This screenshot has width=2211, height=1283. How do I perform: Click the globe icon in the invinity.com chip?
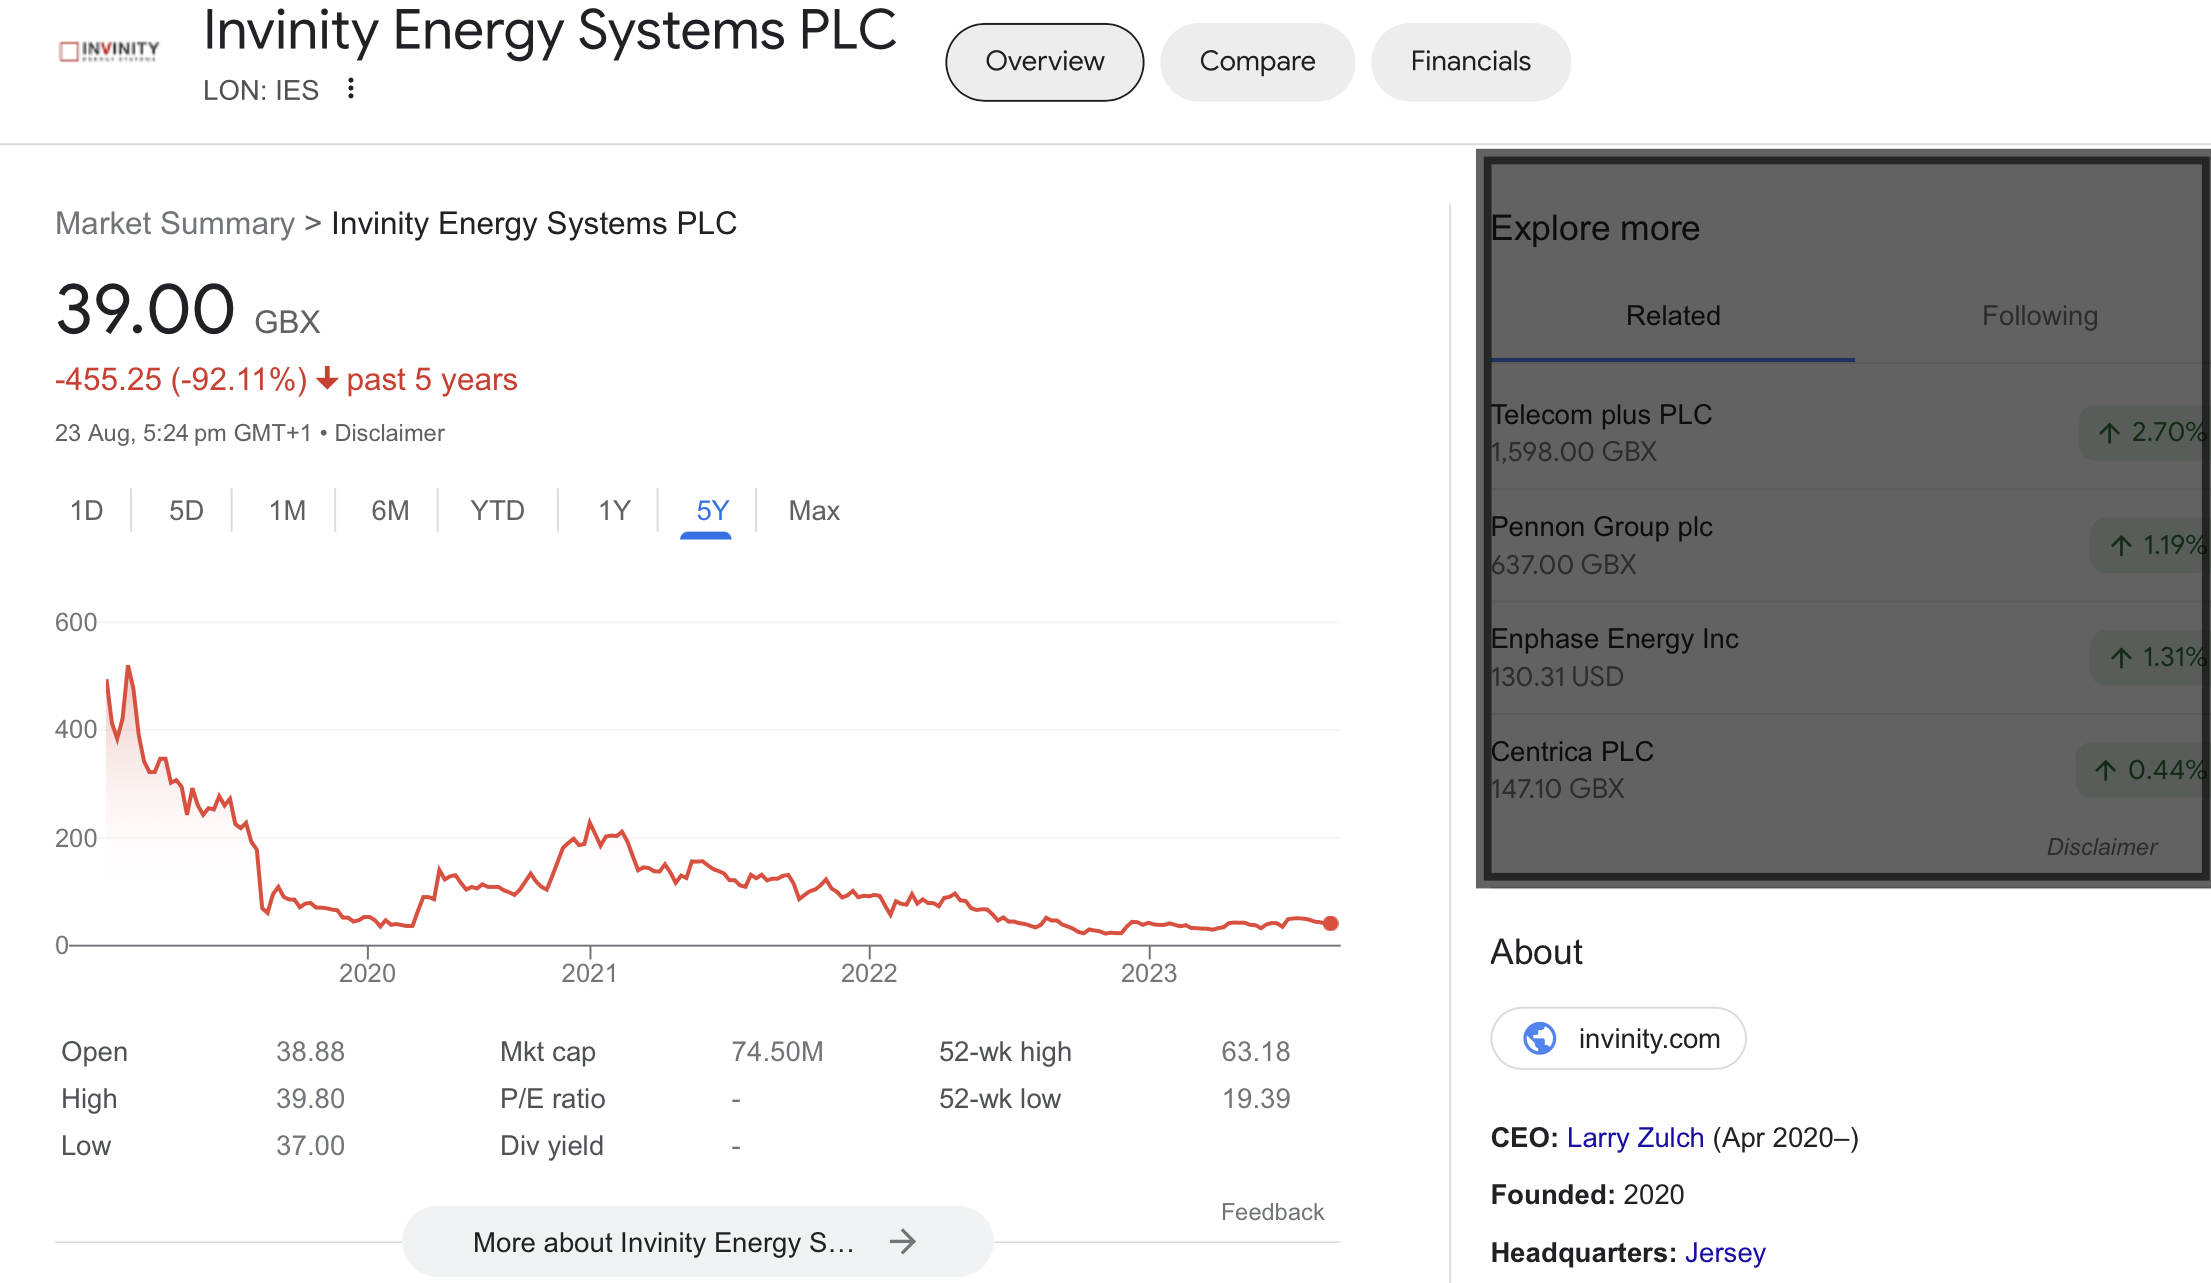[1539, 1038]
